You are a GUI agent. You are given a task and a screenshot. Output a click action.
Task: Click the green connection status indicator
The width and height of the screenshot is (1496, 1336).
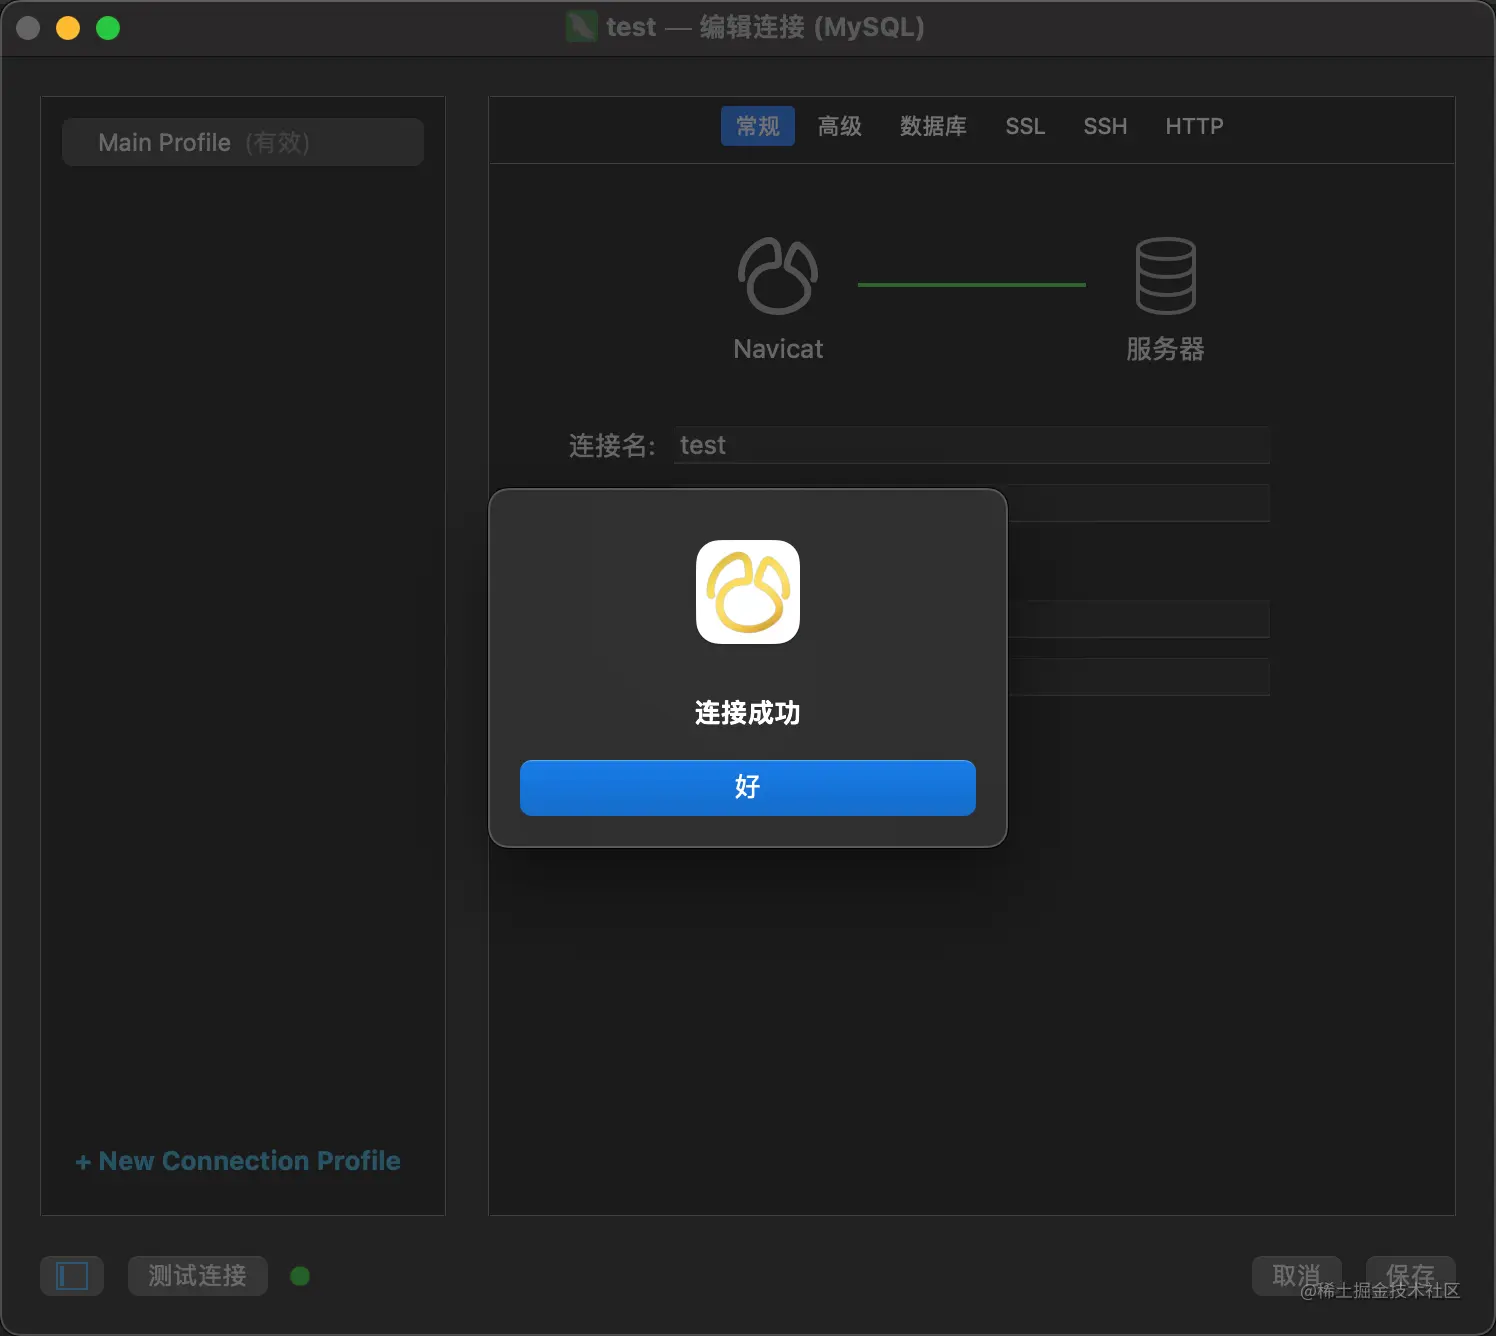300,1276
